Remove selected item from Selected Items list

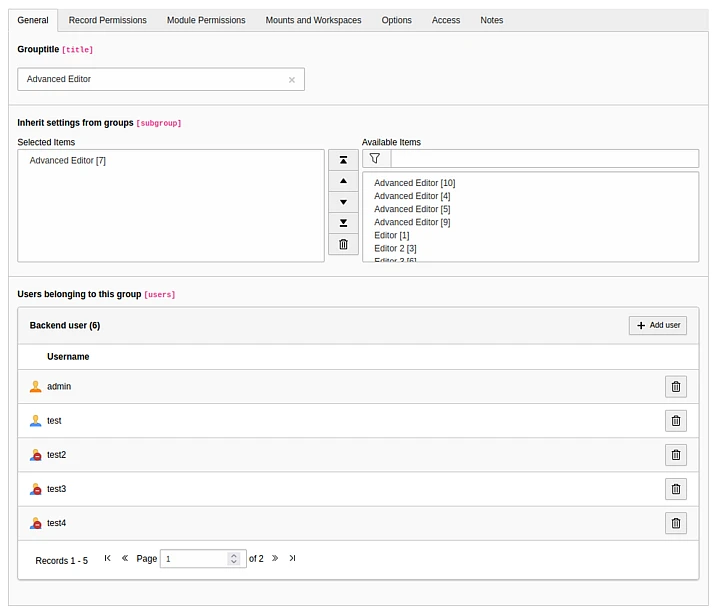(x=343, y=244)
